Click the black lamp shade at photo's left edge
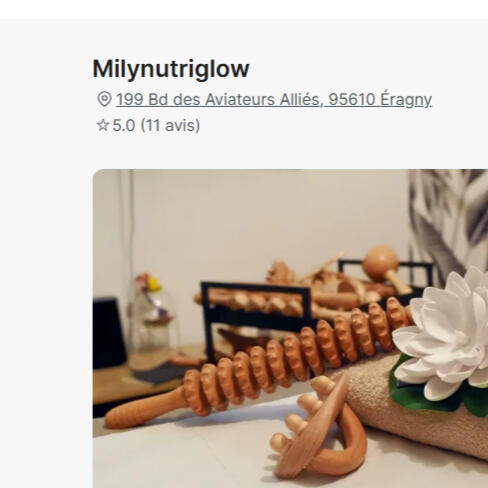 108,333
